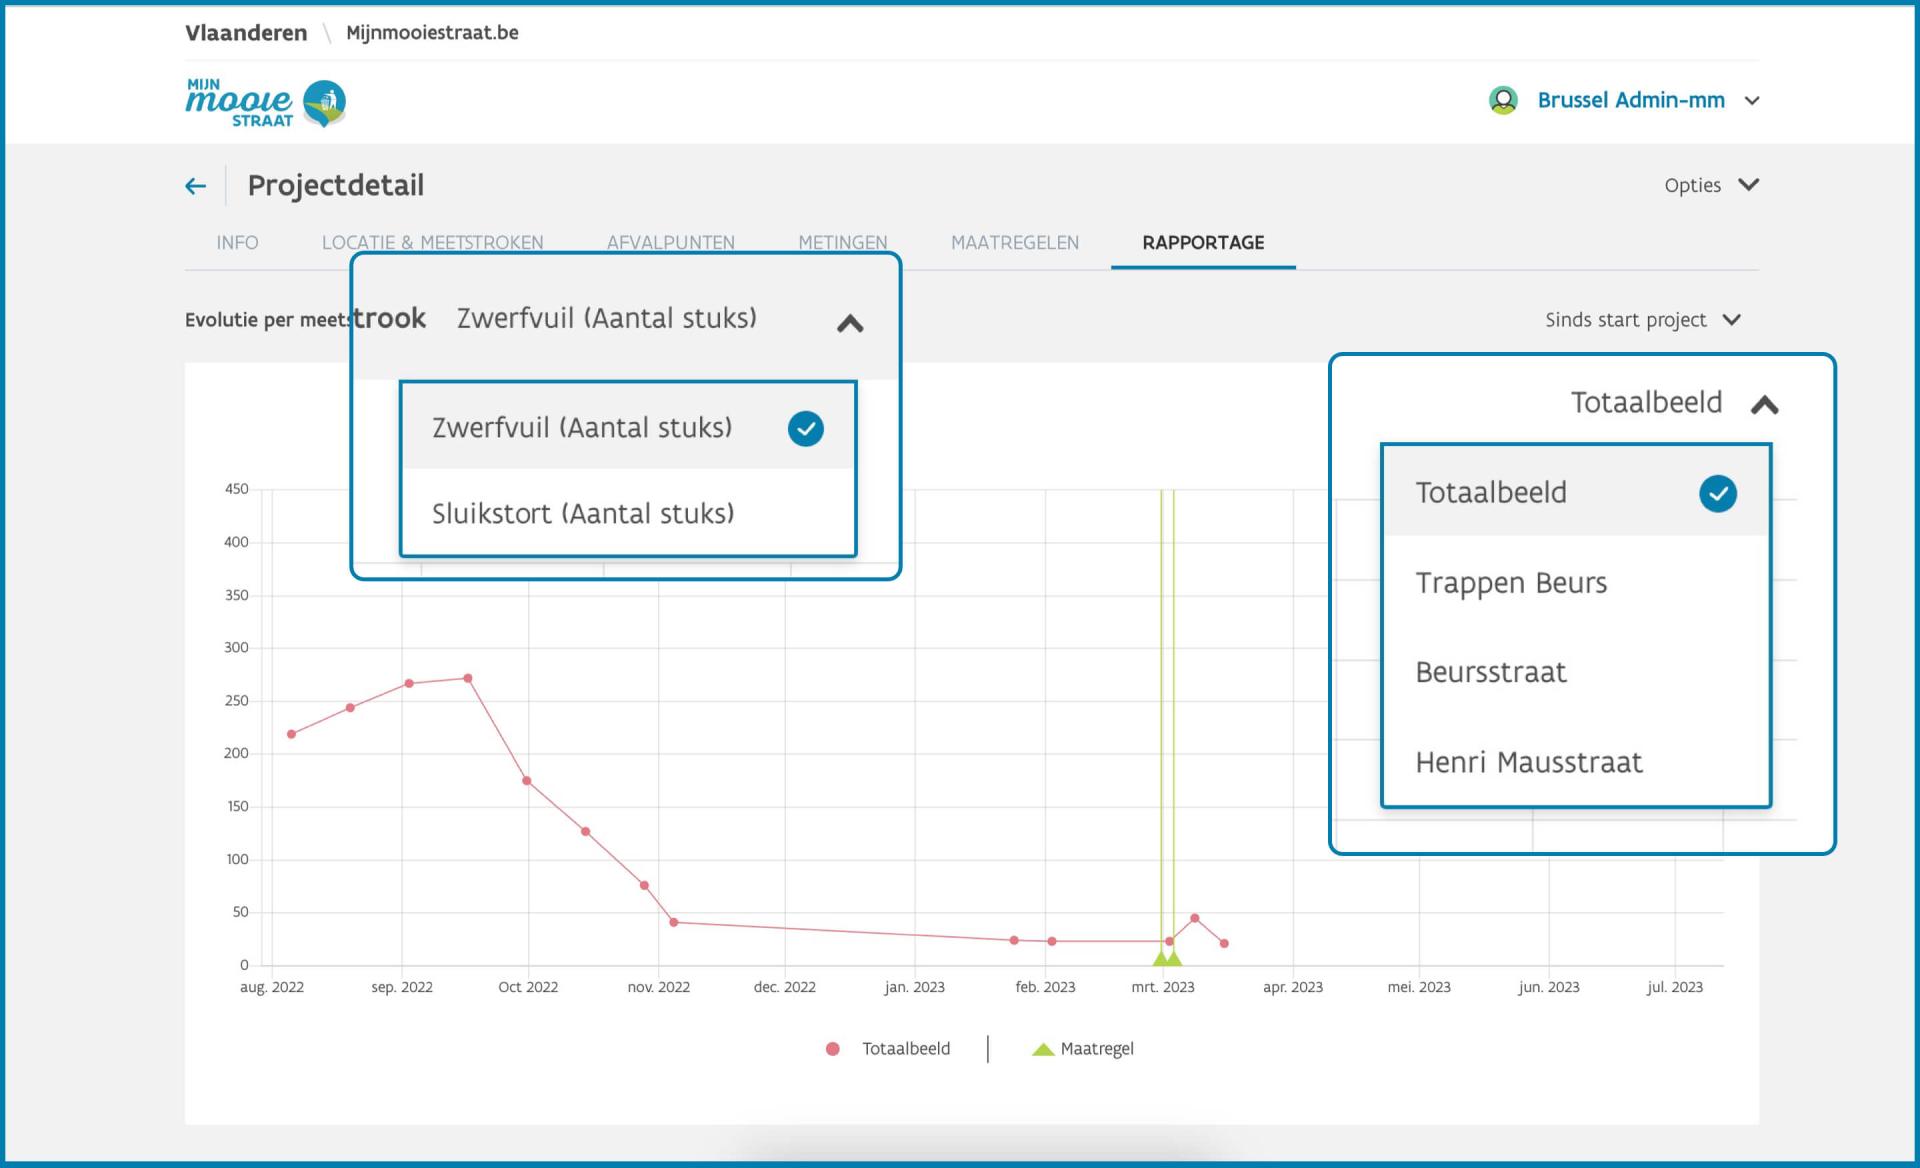The height and width of the screenshot is (1168, 1920).
Task: Click the Projectdetail heading
Action: (x=336, y=186)
